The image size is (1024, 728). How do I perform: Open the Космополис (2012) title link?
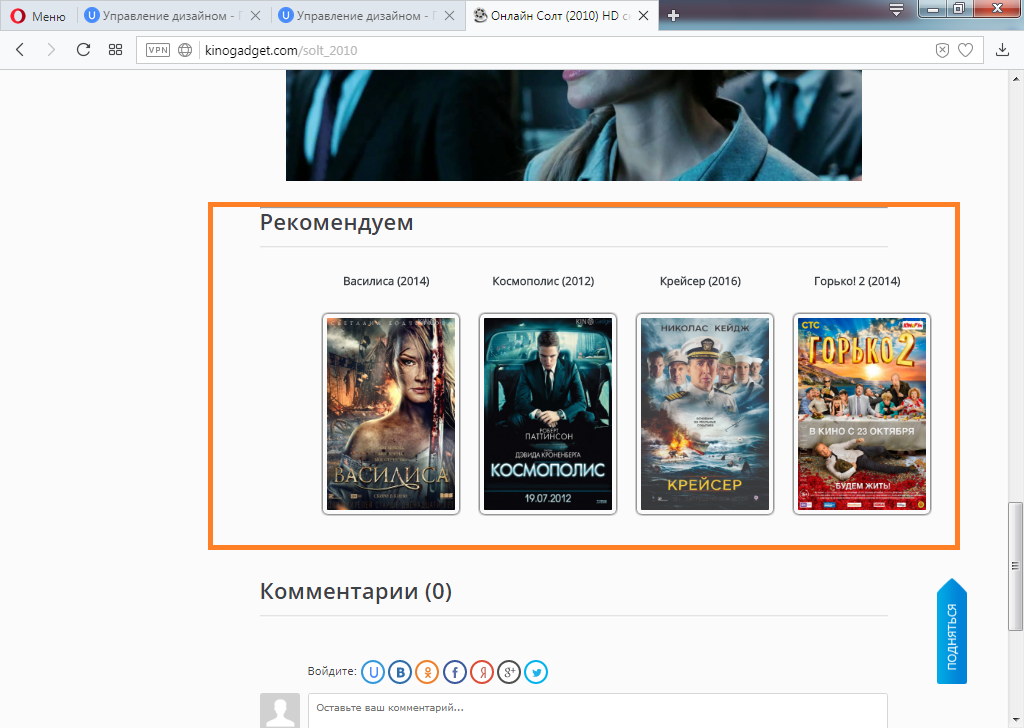click(543, 281)
